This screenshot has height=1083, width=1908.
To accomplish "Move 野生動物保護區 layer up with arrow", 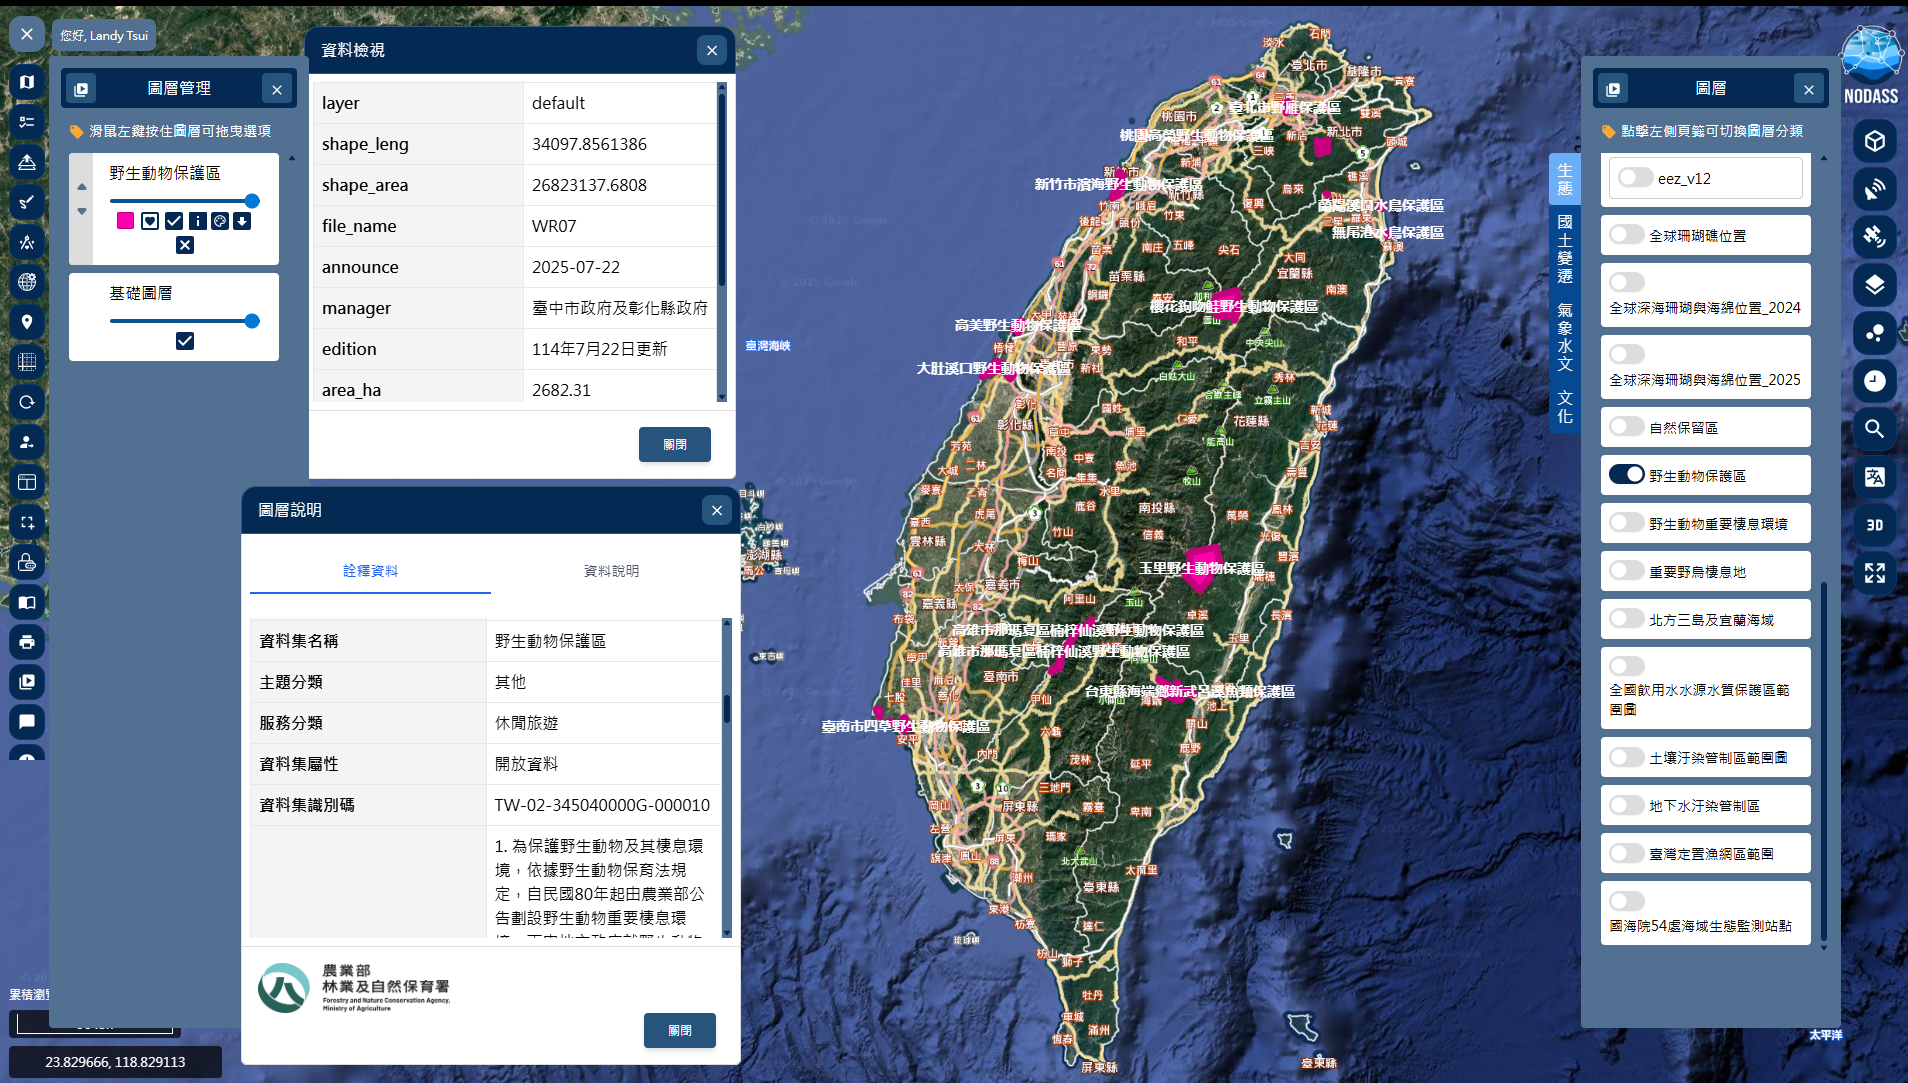I will tap(82, 187).
